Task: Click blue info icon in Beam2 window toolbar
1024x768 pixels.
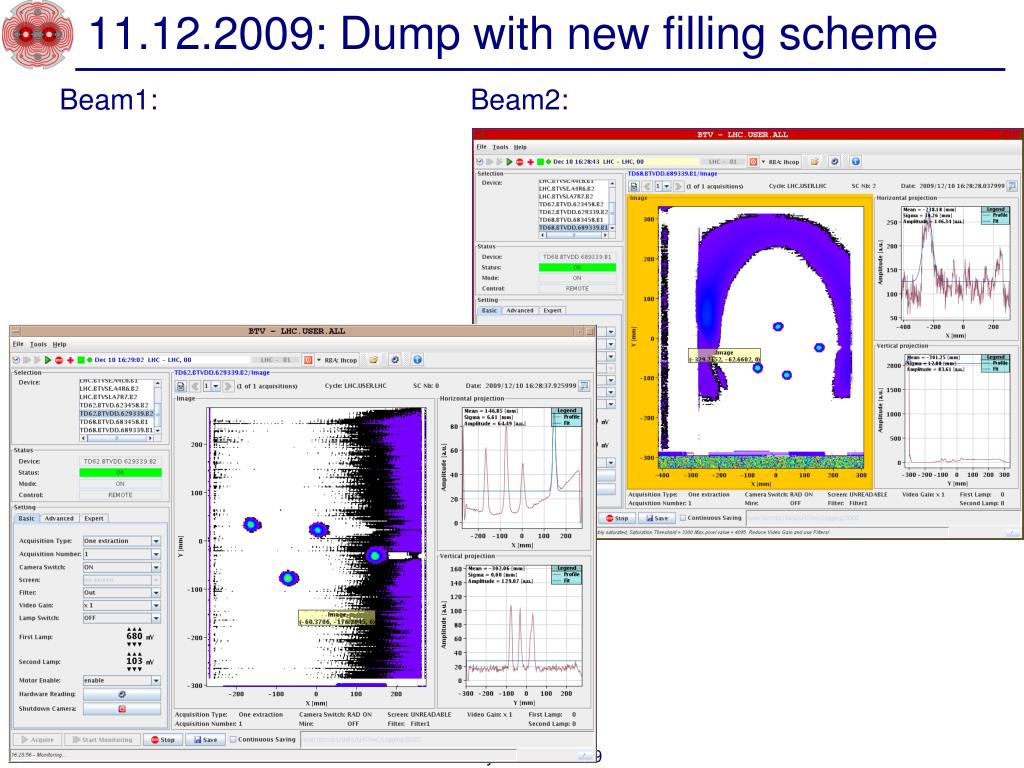Action: click(x=856, y=161)
